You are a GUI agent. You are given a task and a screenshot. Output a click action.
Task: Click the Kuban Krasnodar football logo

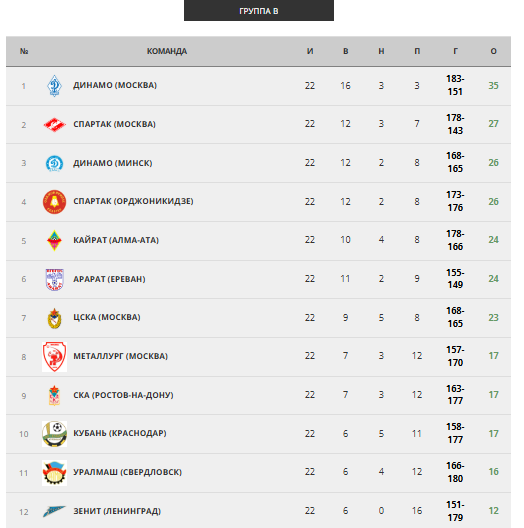[x=54, y=434]
